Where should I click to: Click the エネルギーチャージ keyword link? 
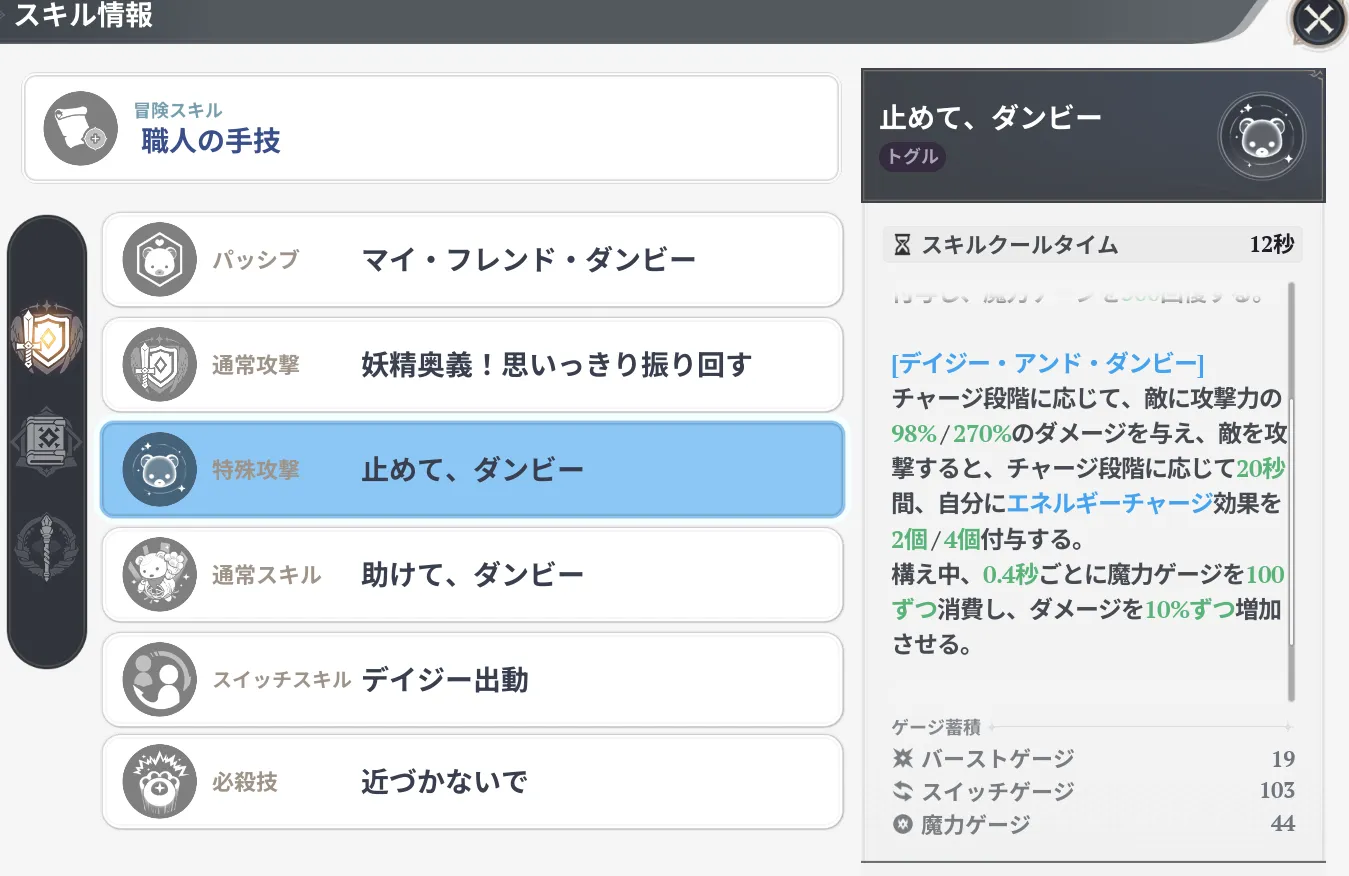(1109, 504)
